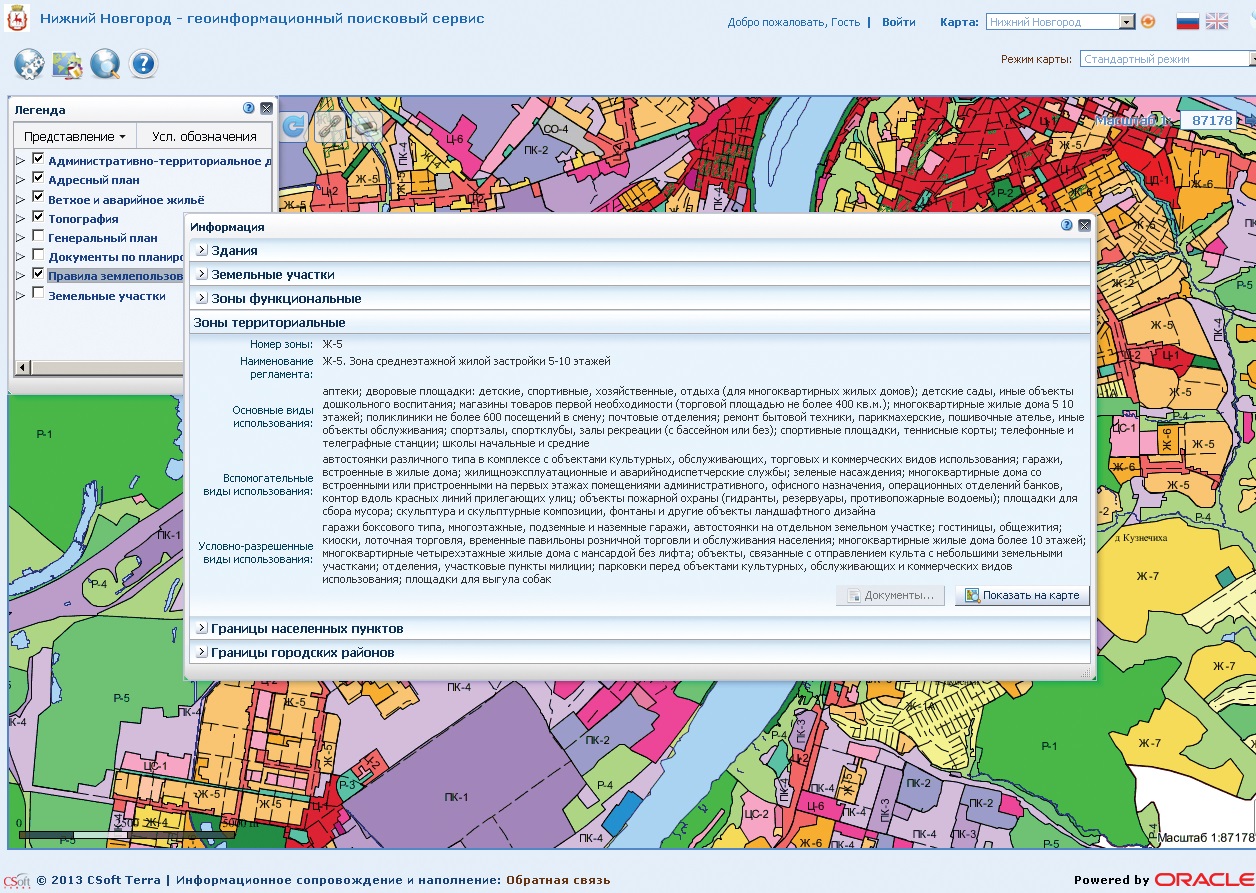Toggle the Ветхое и аварийное жильё checkbox
Image resolution: width=1256 pixels, height=893 pixels.
coord(38,198)
